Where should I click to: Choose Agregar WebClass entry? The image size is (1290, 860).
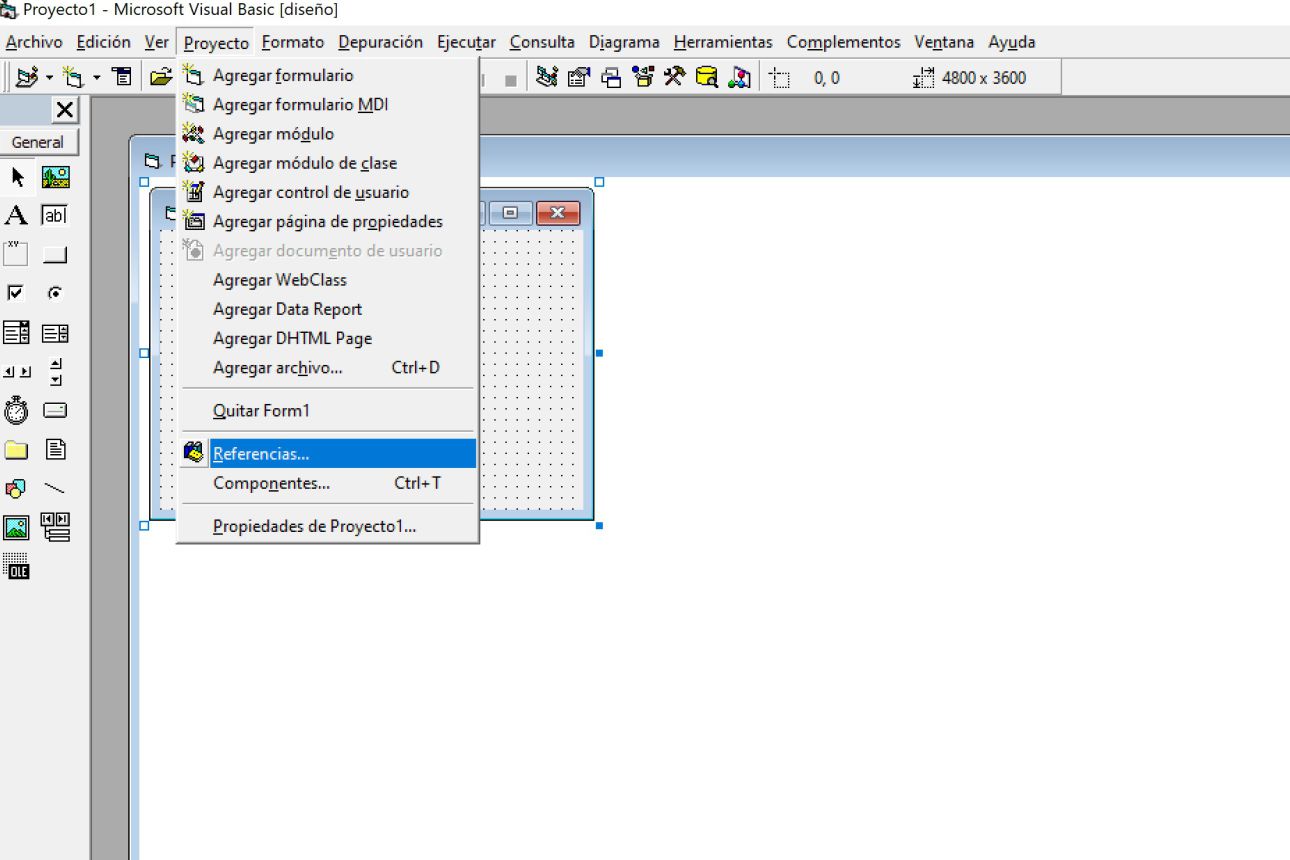[x=327, y=280]
